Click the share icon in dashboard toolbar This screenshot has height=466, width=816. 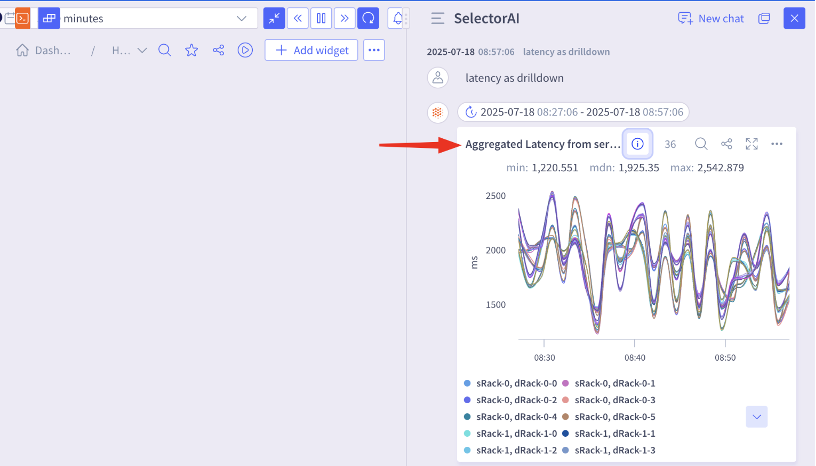[218, 50]
